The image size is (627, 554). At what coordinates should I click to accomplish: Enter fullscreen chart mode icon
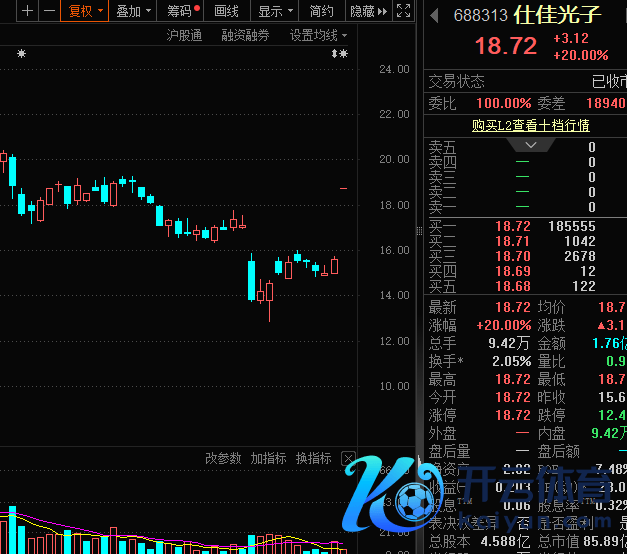click(403, 11)
